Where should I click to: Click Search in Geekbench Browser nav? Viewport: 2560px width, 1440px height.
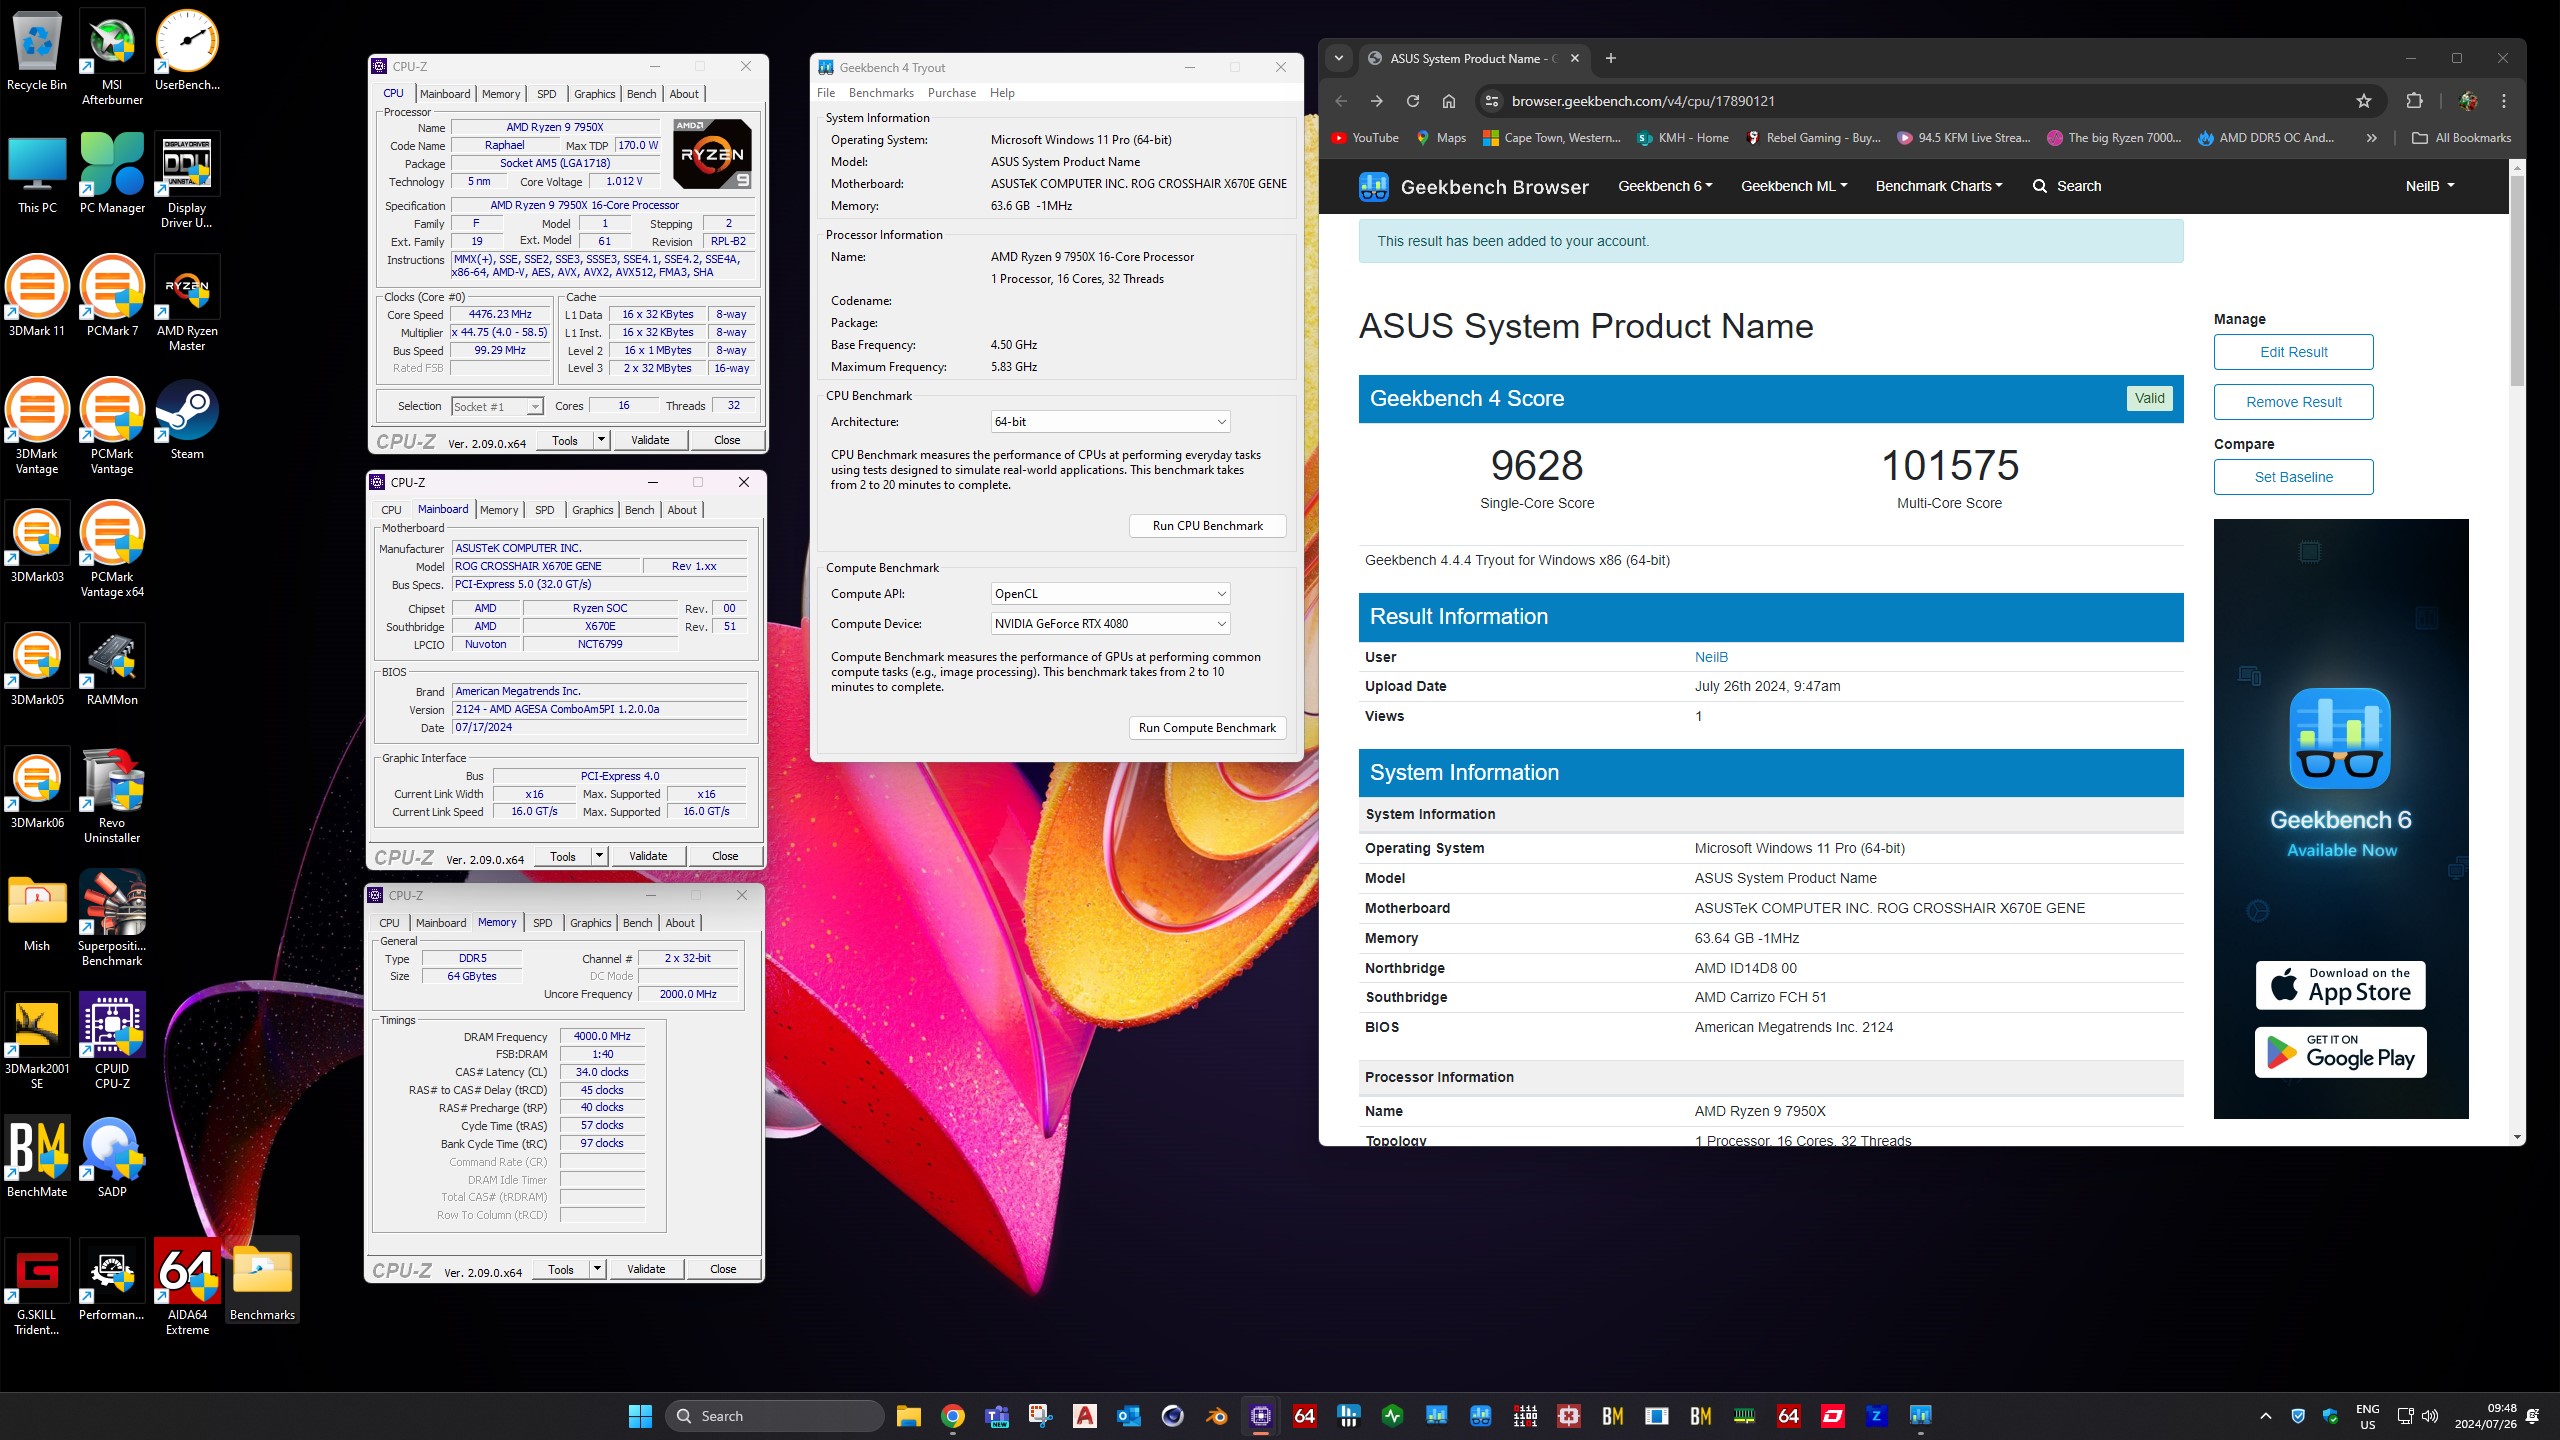pos(2067,186)
